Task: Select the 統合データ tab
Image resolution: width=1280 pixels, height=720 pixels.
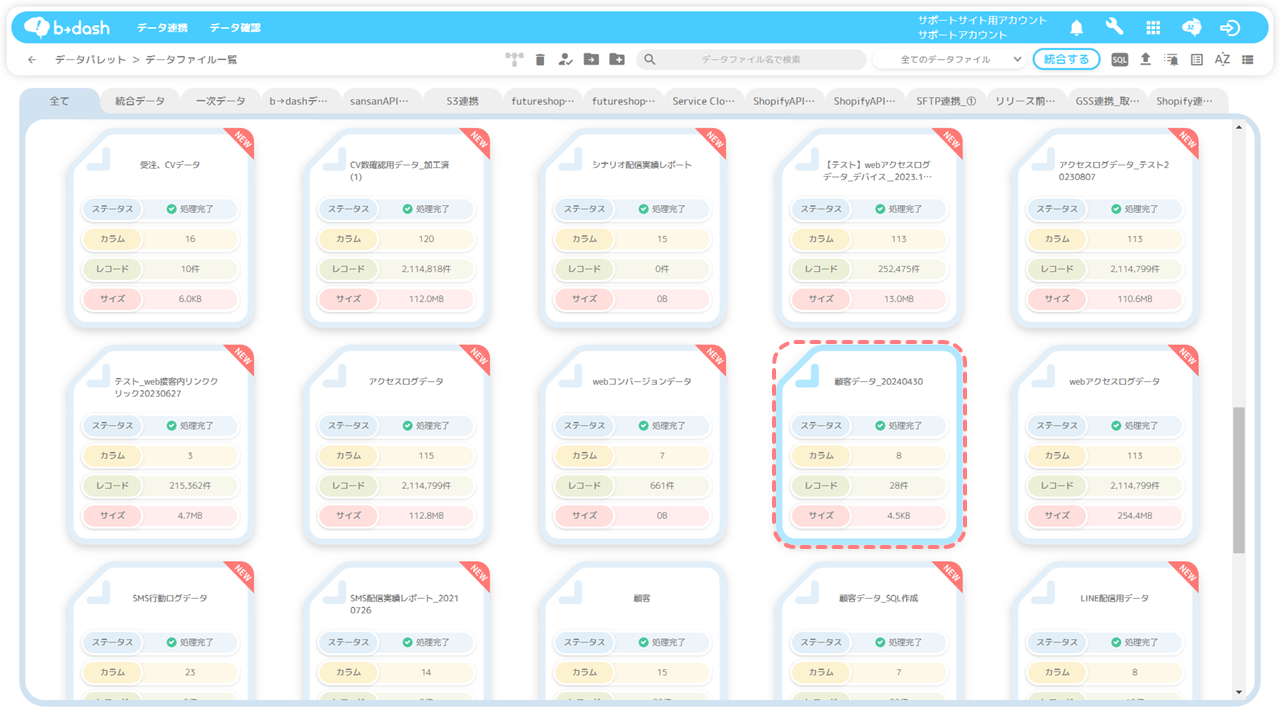Action: [140, 101]
